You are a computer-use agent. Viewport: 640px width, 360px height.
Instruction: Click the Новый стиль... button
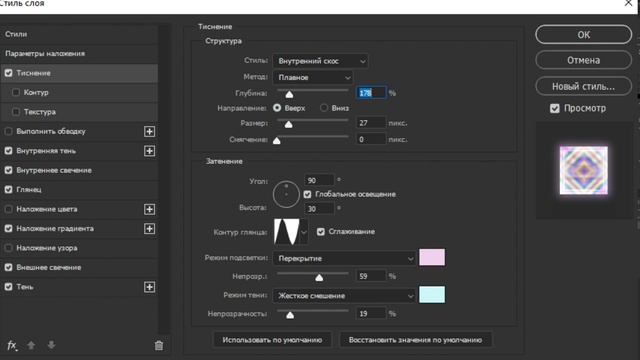pos(584,87)
